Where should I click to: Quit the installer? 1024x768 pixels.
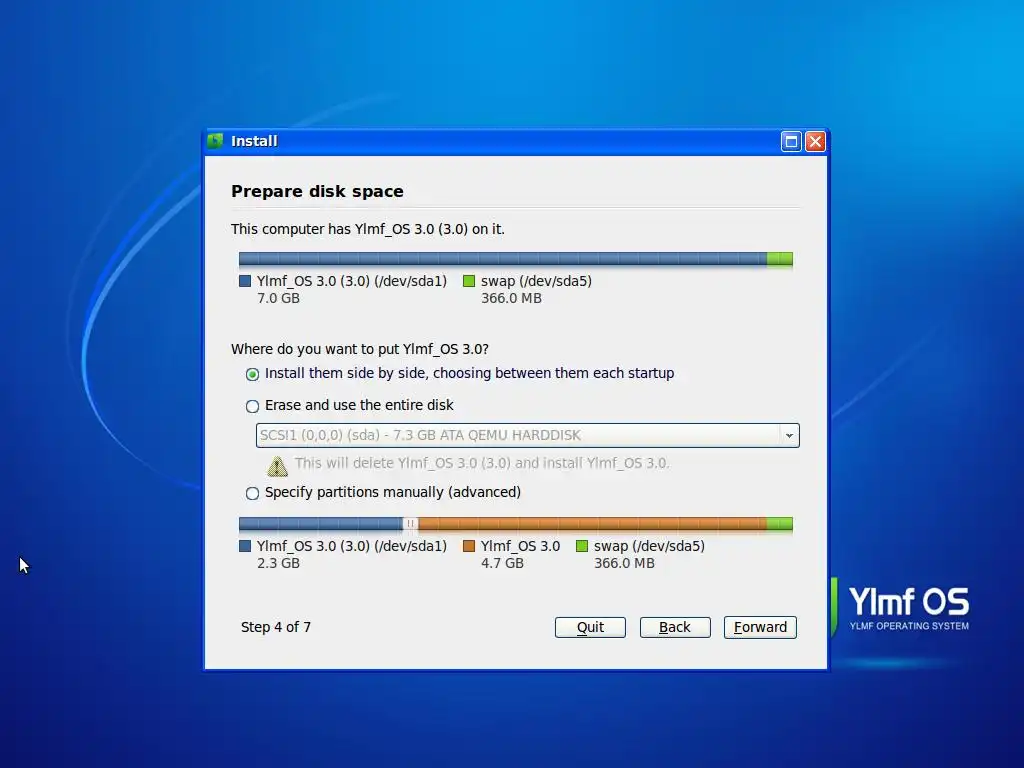pyautogui.click(x=590, y=627)
